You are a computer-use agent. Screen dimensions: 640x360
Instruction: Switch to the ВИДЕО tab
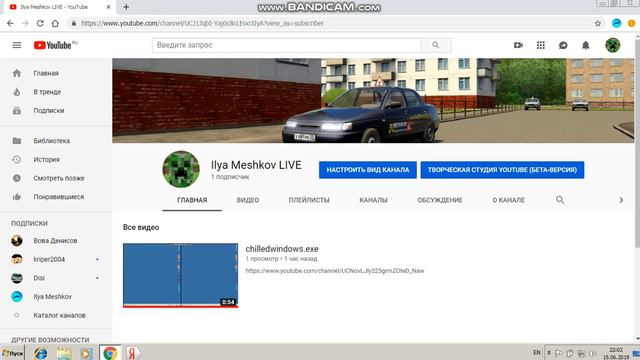[x=248, y=200]
